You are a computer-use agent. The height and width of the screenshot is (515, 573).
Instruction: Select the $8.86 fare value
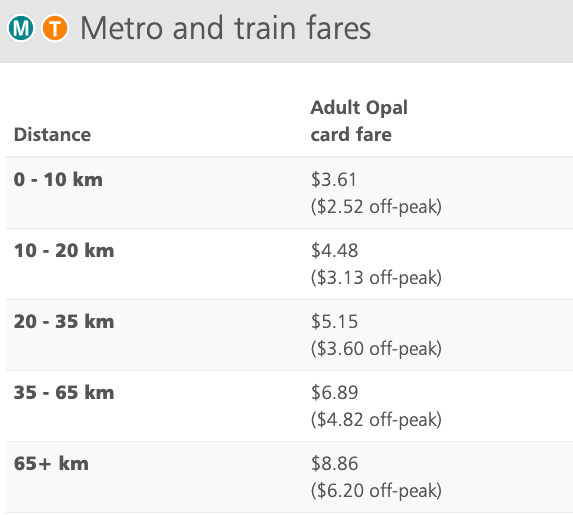(x=334, y=463)
